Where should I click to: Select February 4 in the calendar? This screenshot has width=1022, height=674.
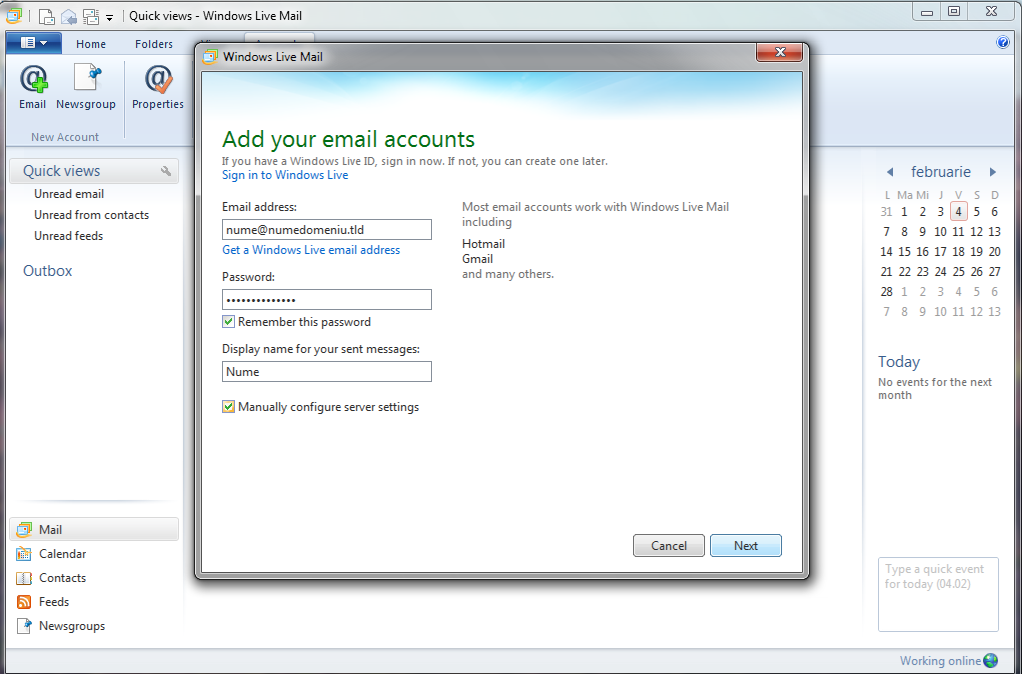click(958, 211)
